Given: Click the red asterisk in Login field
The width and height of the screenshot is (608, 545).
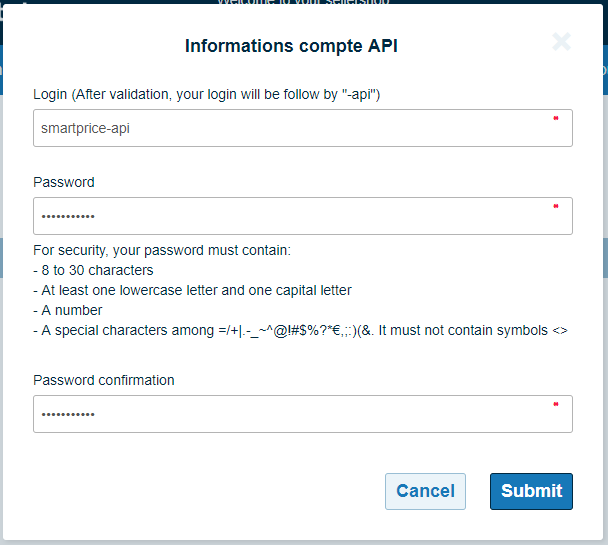Looking at the screenshot, I should [556, 120].
